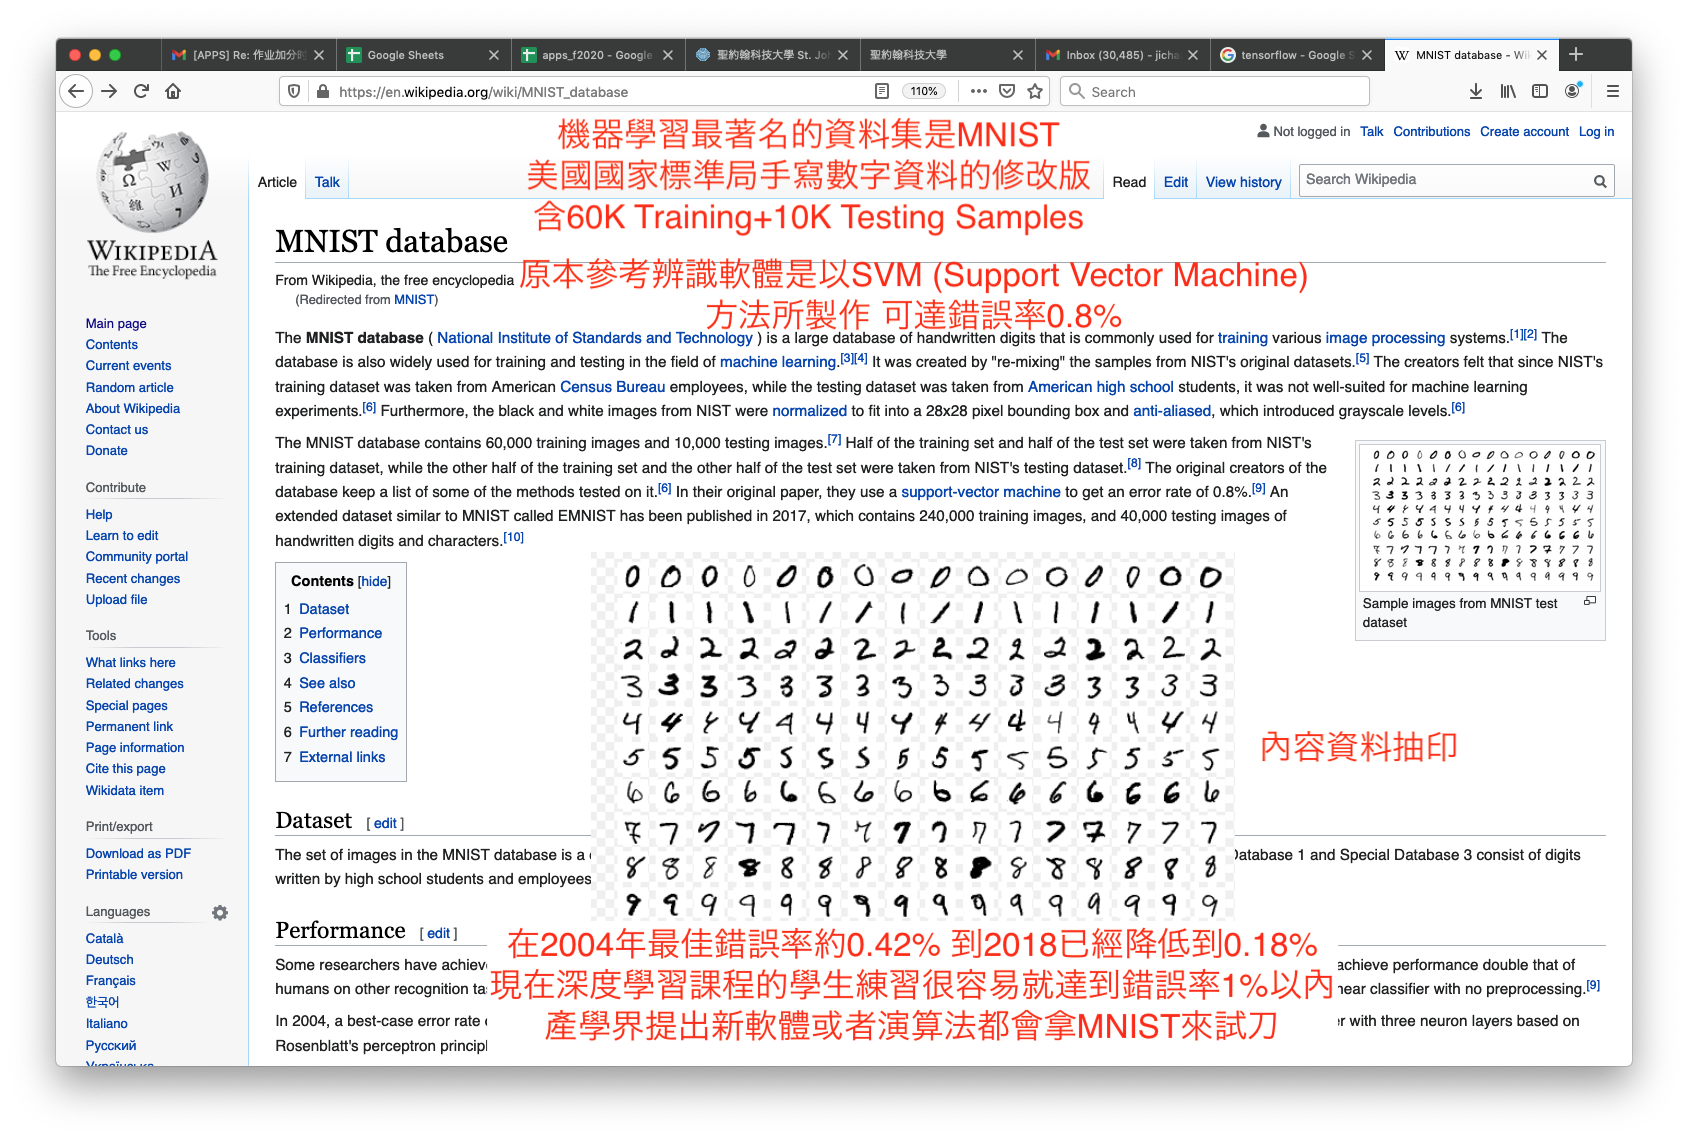1688x1140 pixels.
Task: Open the machine learning link
Action: [777, 362]
